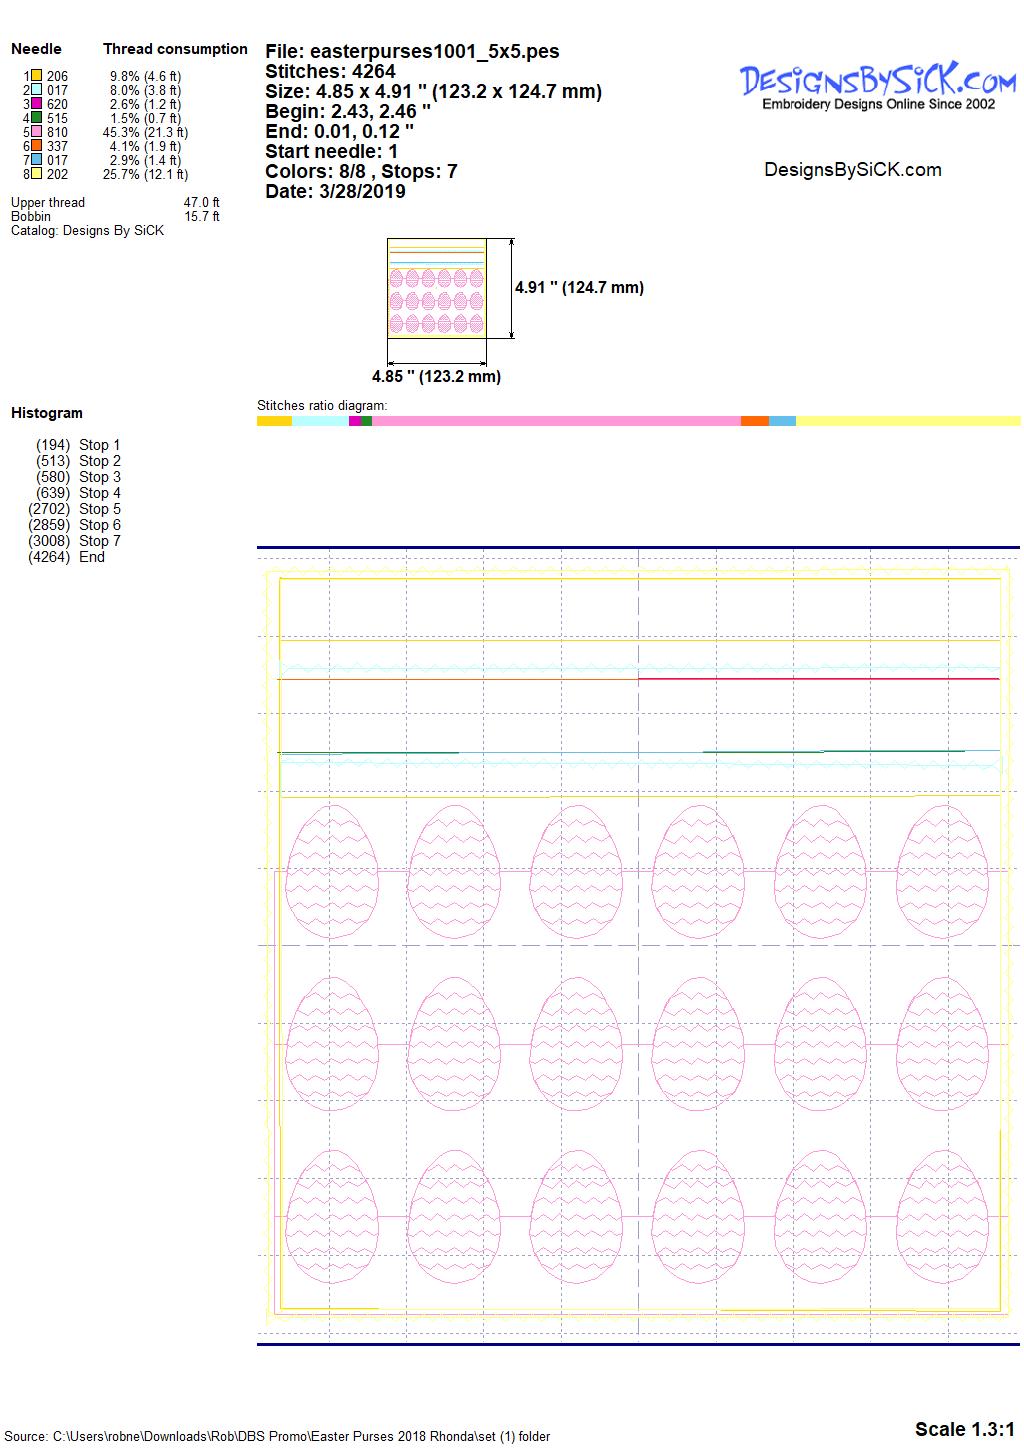The image size is (1024, 1448).
Task: Pick the pink needle 5 swatch (810)
Action: point(36,132)
